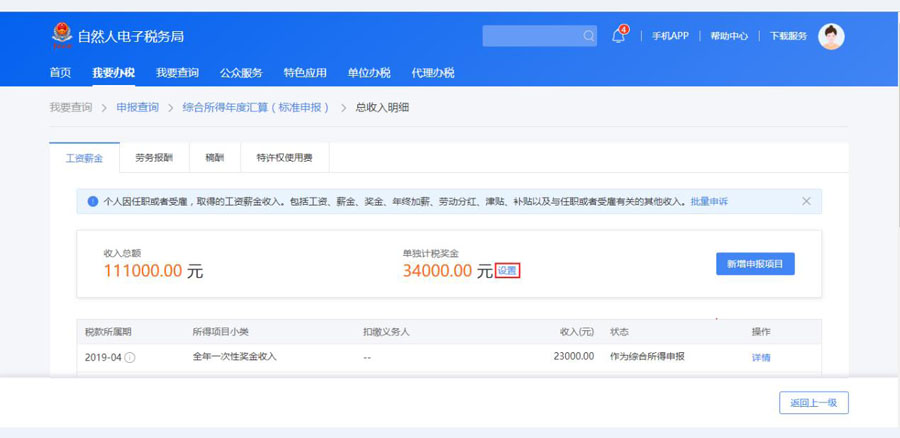This screenshot has width=900, height=438.
Task: Go to 公众服务 in the navigation
Action: point(241,73)
